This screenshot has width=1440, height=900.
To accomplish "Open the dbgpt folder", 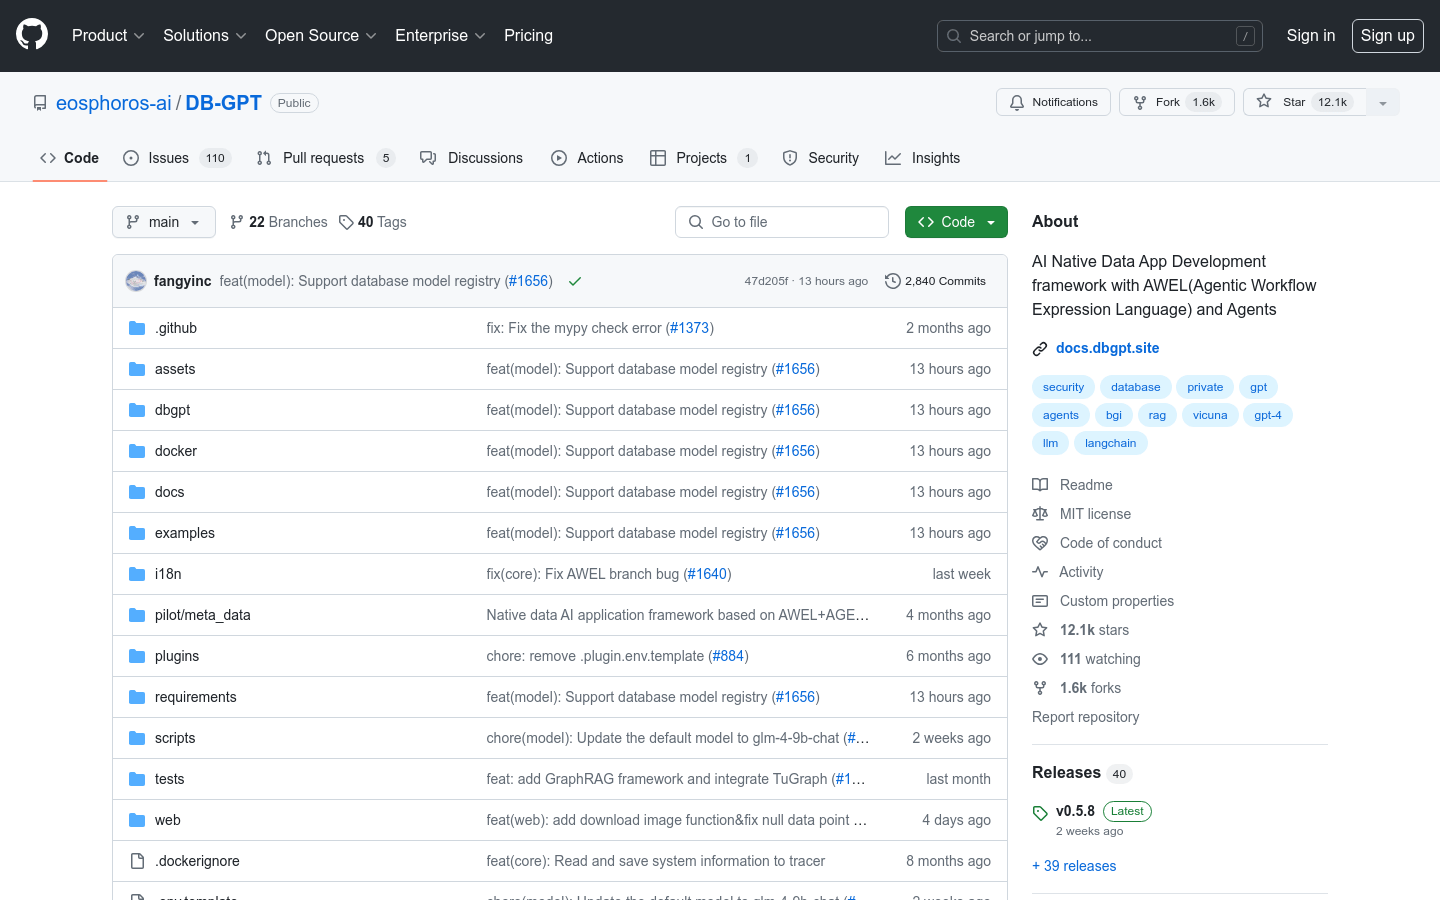I will click(x=172, y=410).
